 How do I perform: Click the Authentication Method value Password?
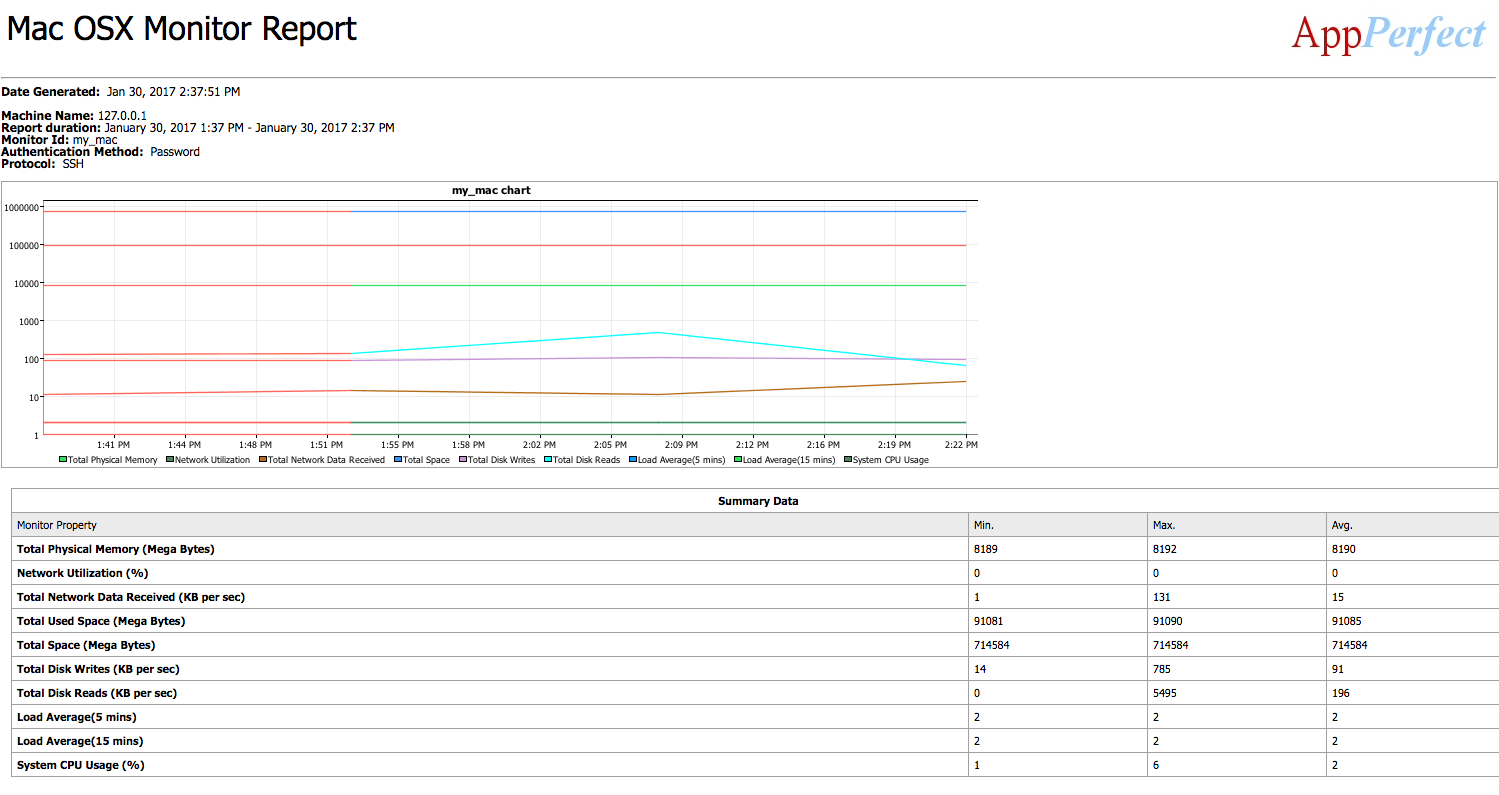click(x=175, y=152)
